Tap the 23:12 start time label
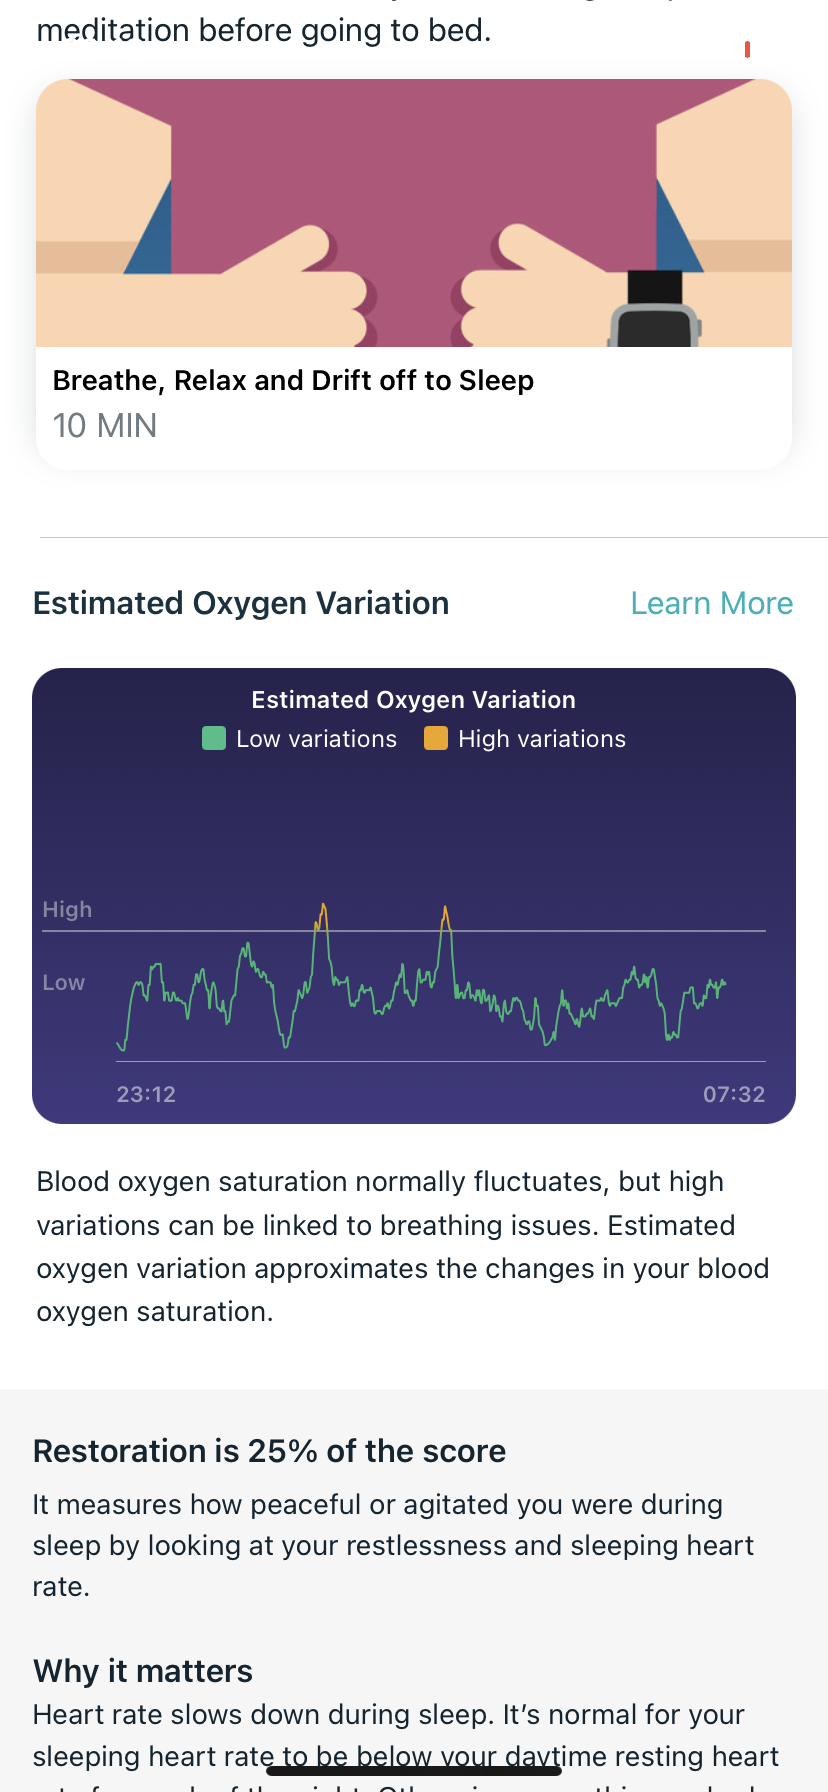 (x=146, y=1094)
